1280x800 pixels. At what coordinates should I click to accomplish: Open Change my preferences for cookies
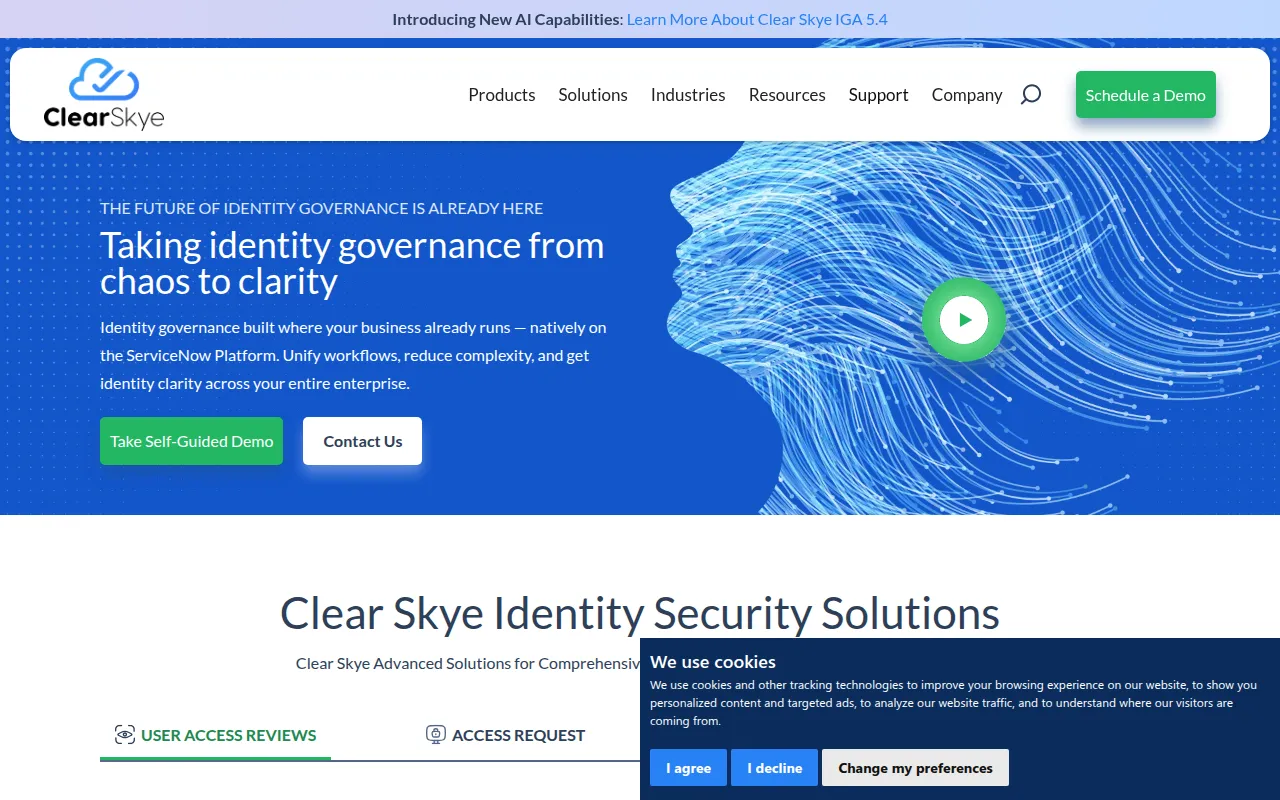click(x=915, y=768)
